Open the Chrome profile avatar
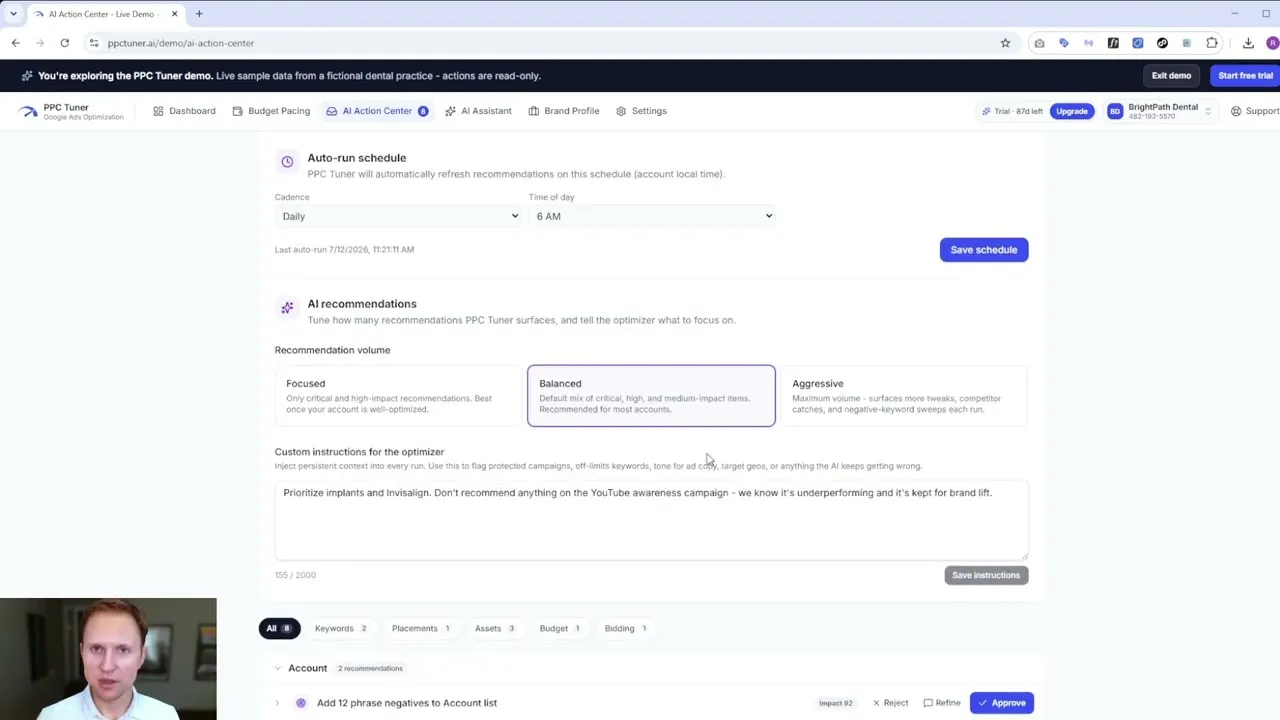Image resolution: width=1280 pixels, height=720 pixels. click(1272, 43)
